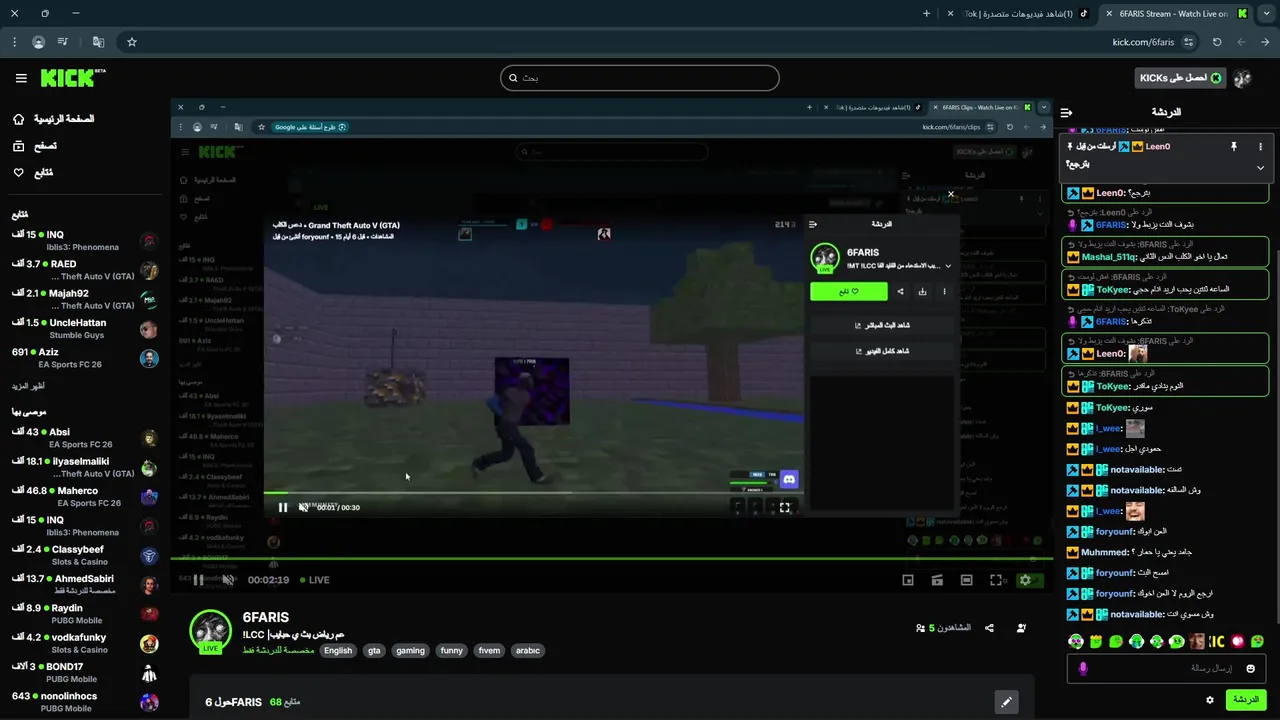Open a new browser tab
This screenshot has width=1280, height=720.
(x=926, y=14)
